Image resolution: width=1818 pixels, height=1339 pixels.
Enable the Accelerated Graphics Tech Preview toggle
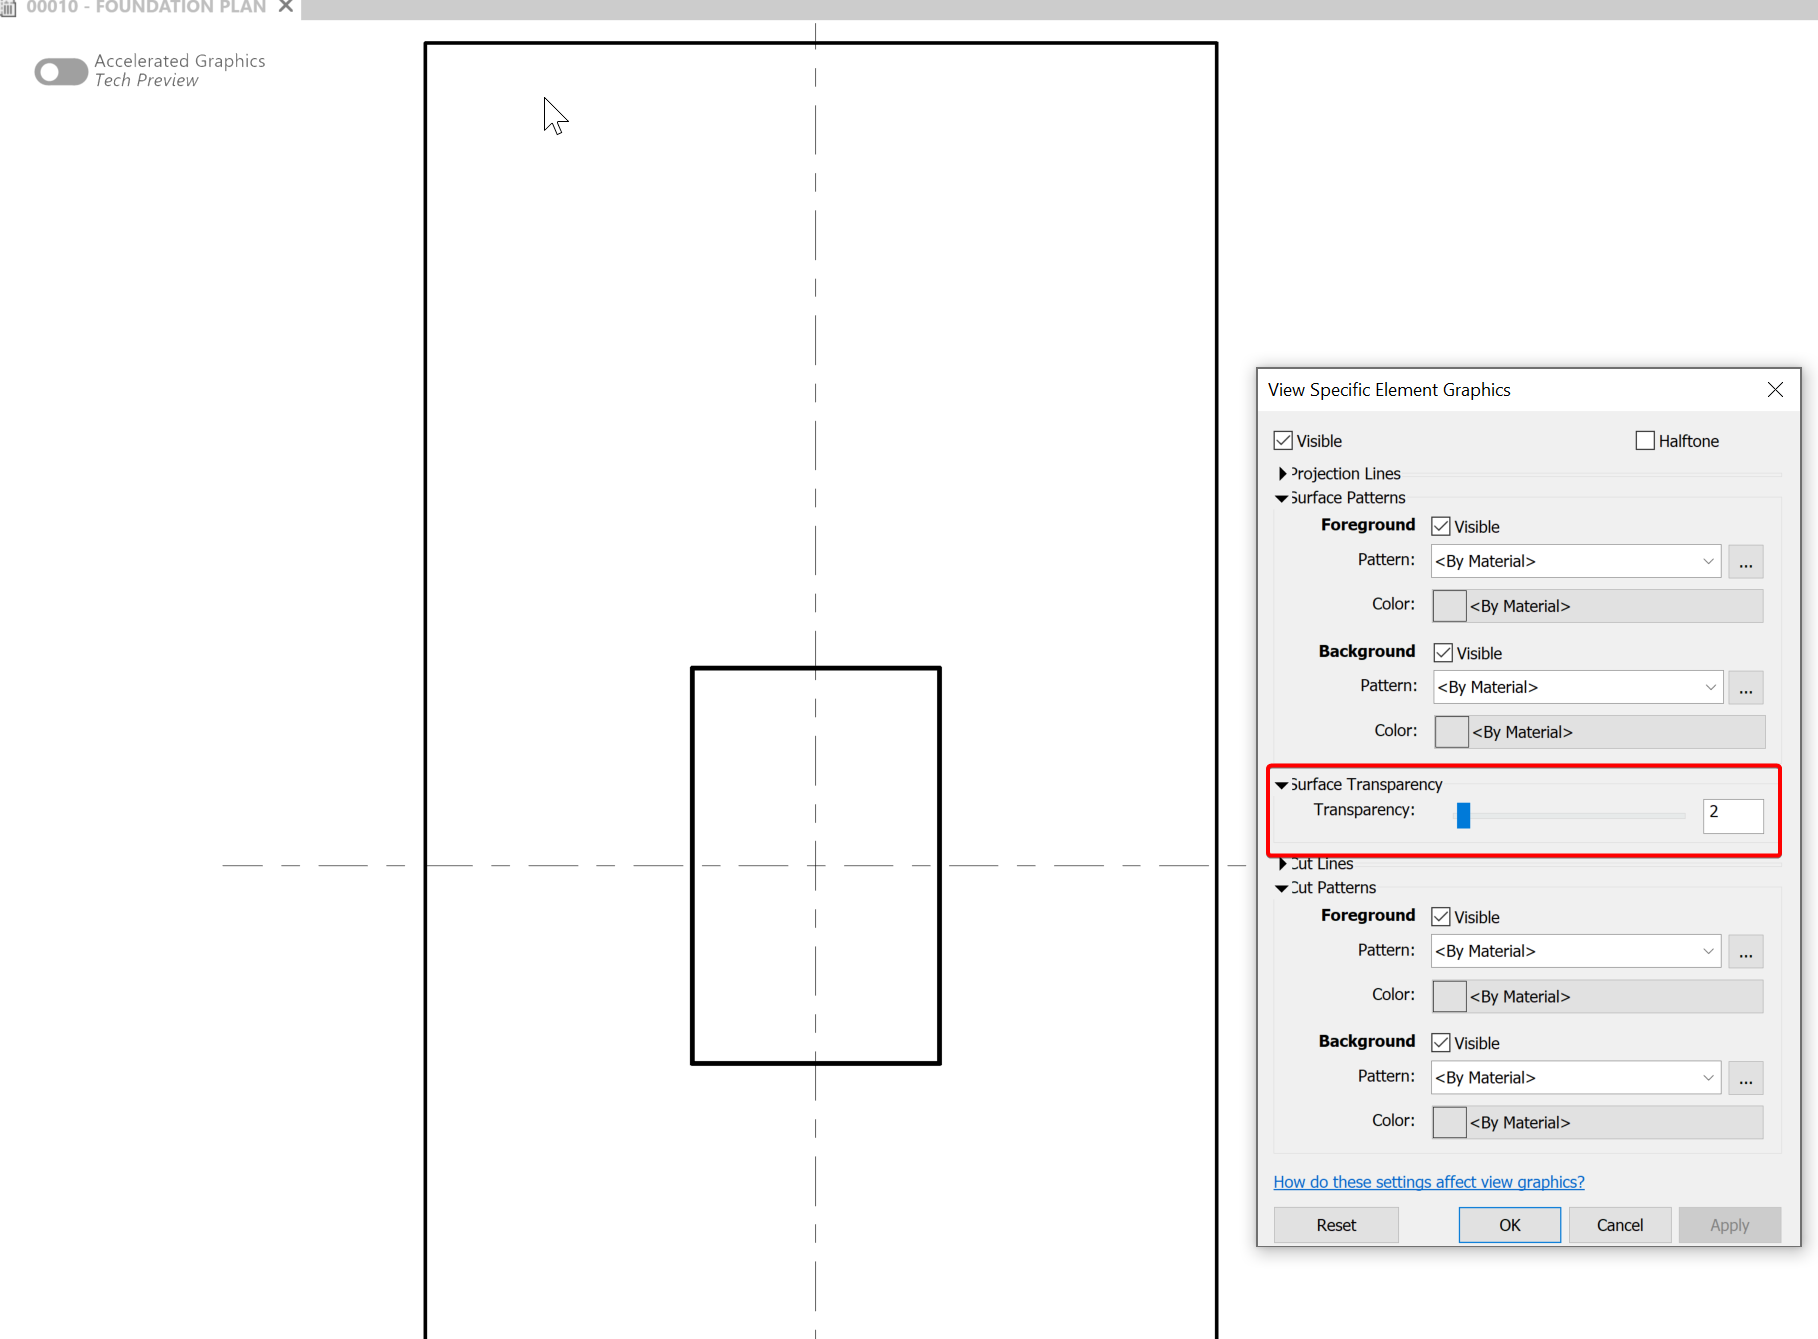60,71
